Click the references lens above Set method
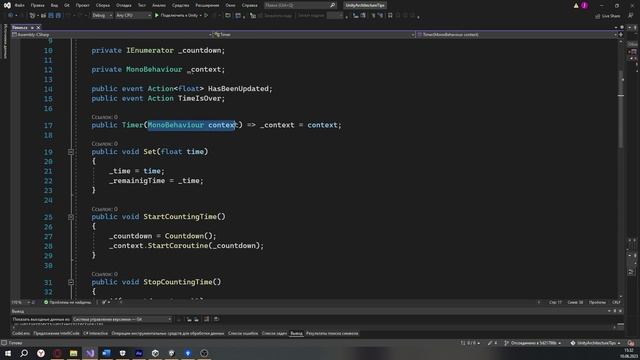Viewport: 640px width, 360px height. tap(104, 144)
